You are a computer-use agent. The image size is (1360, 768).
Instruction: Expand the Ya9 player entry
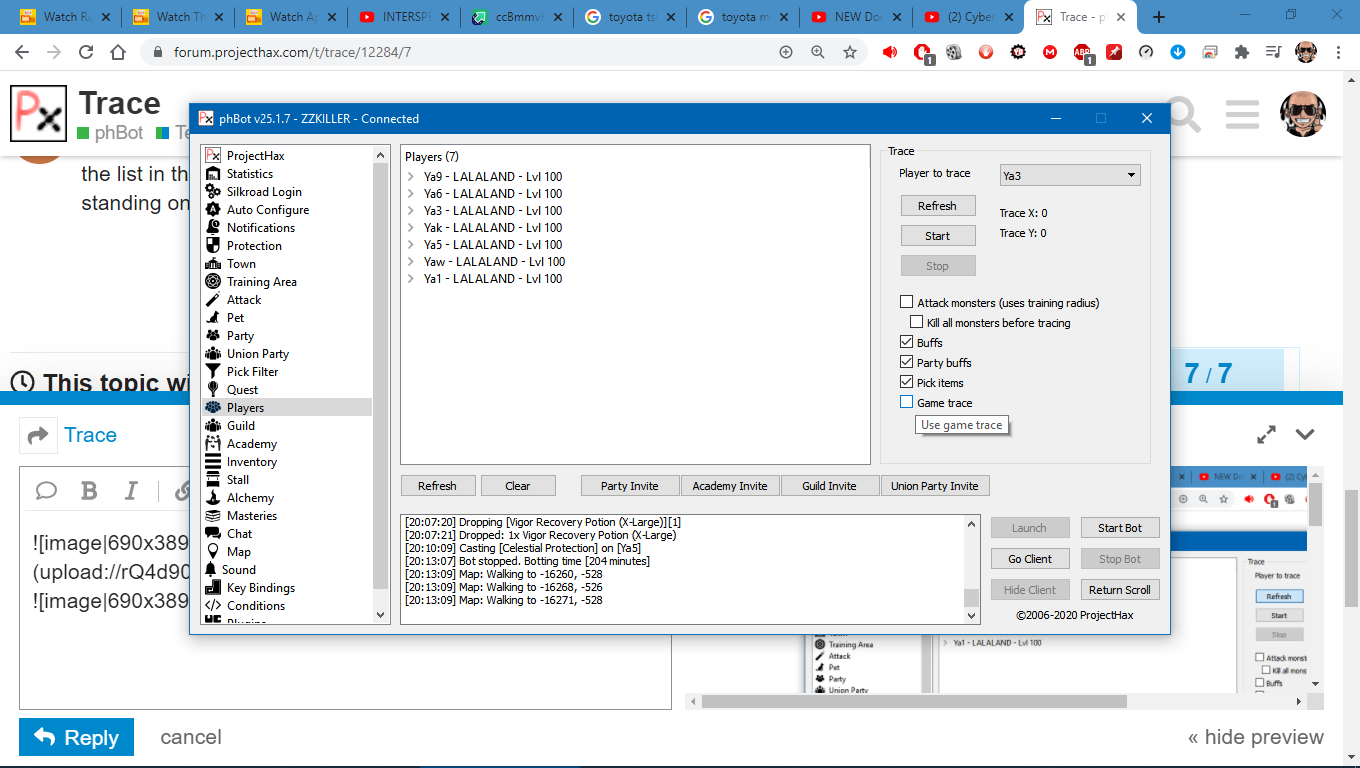point(411,177)
